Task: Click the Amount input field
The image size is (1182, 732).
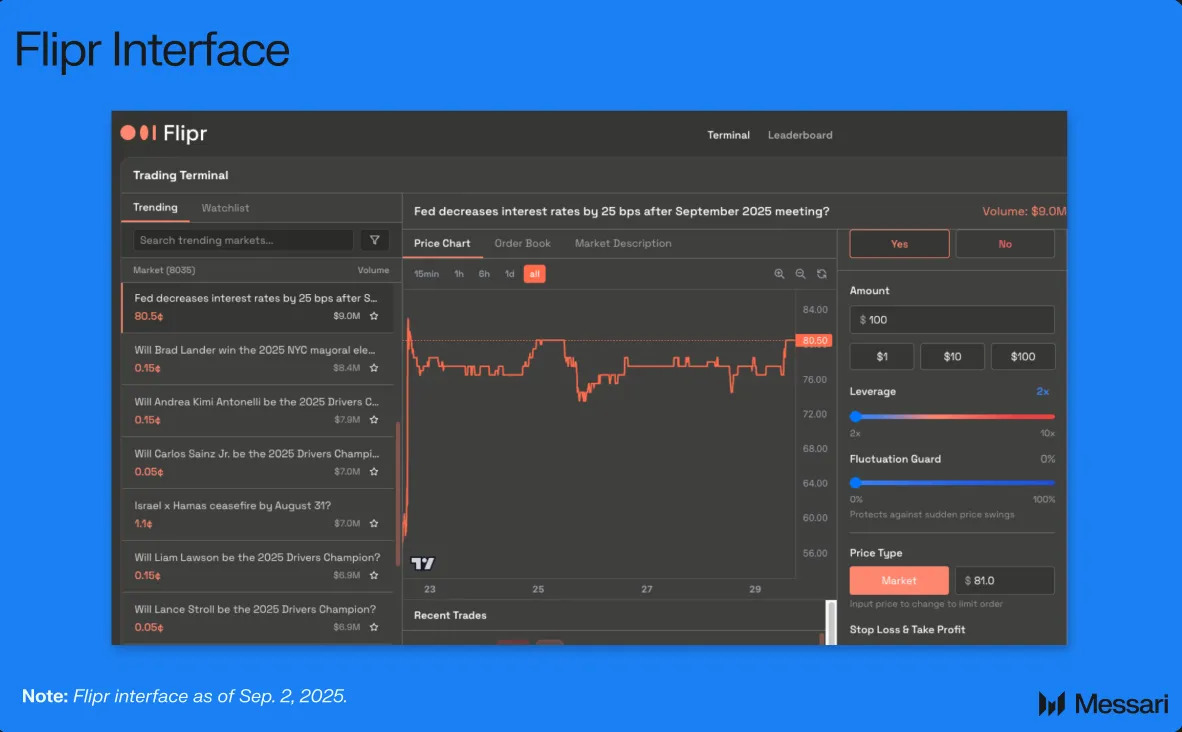Action: (x=951, y=319)
